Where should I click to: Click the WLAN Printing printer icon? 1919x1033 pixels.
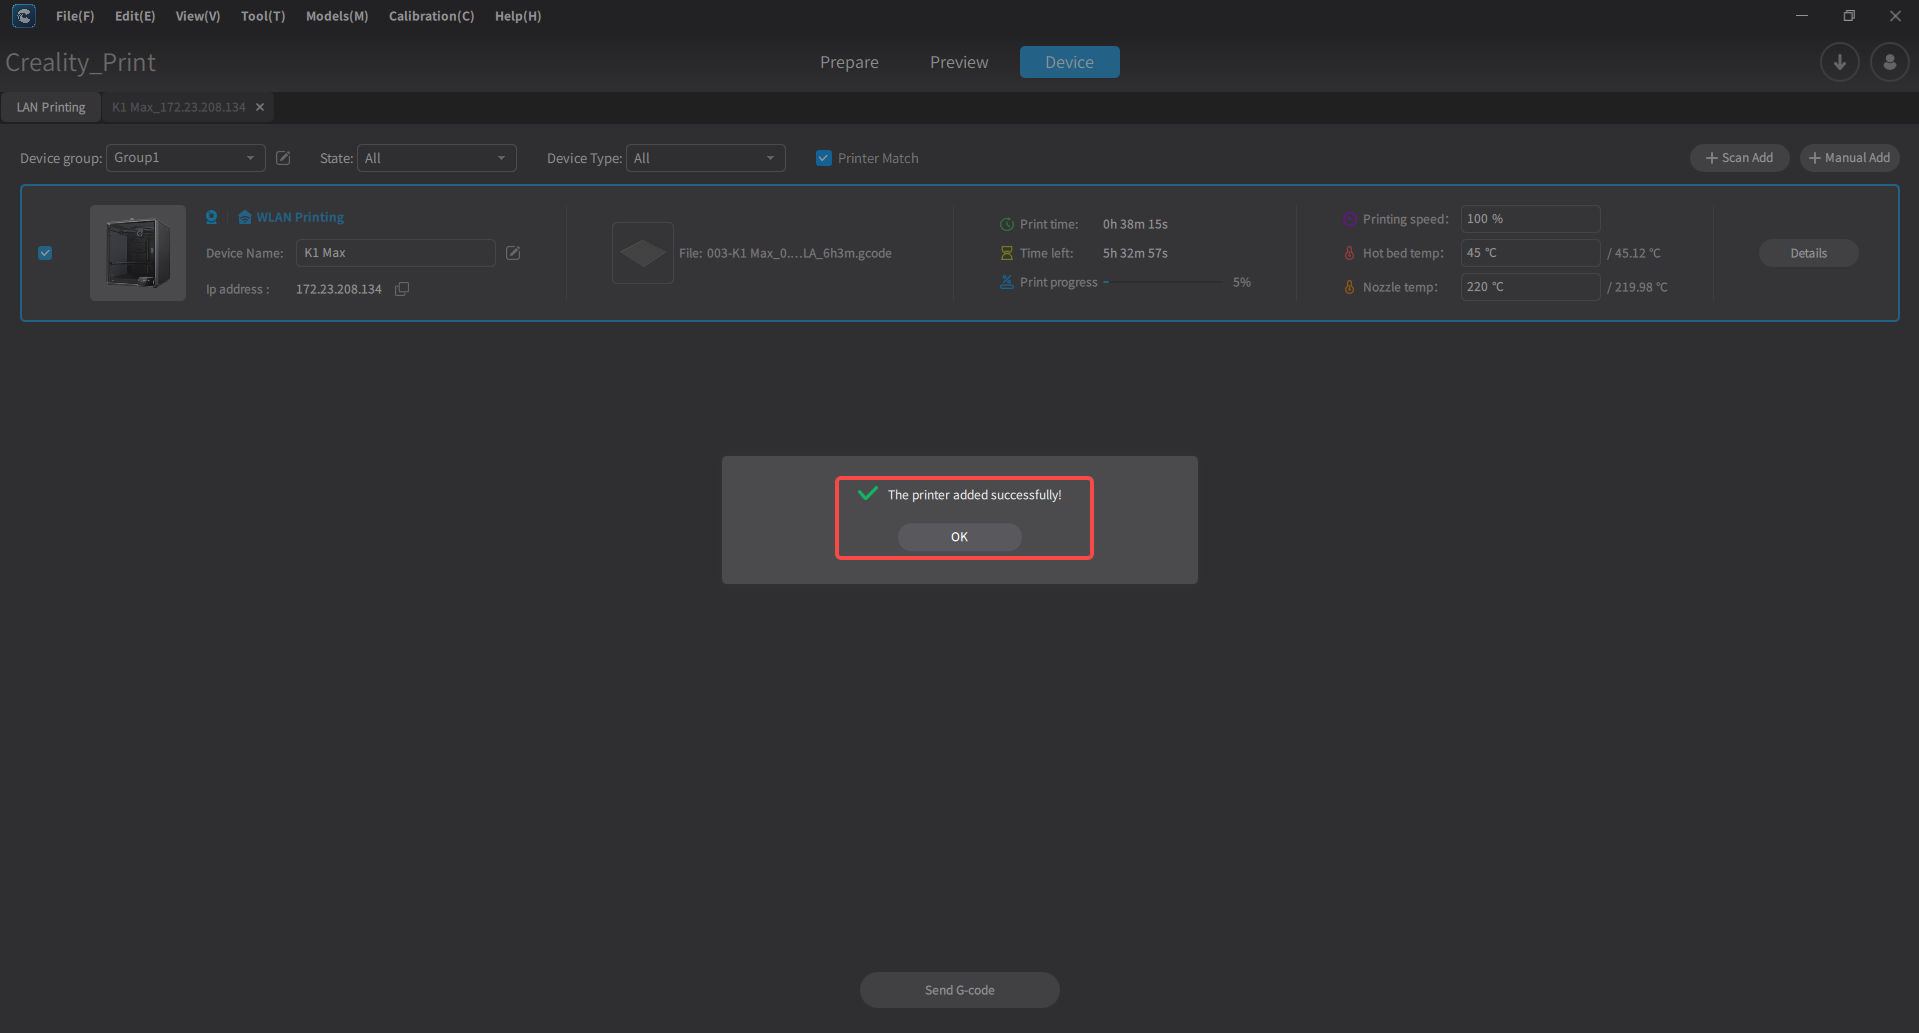point(244,217)
